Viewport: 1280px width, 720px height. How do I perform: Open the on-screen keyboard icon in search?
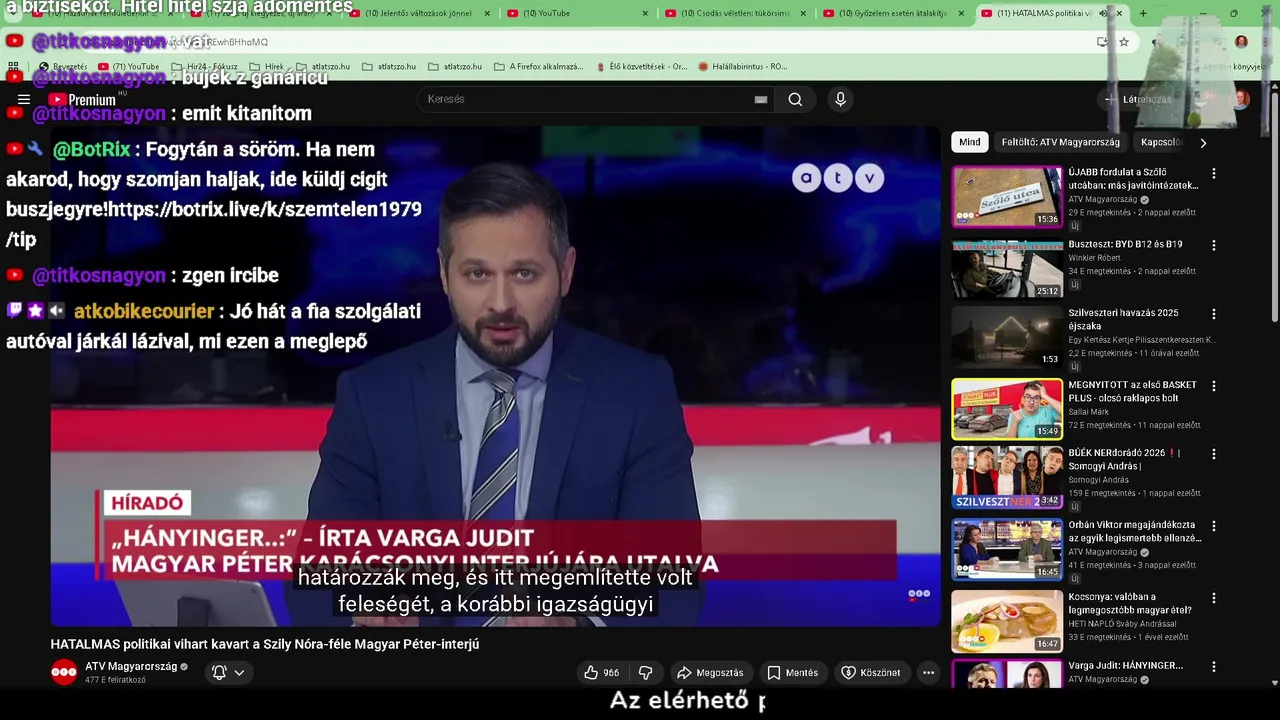[761, 99]
